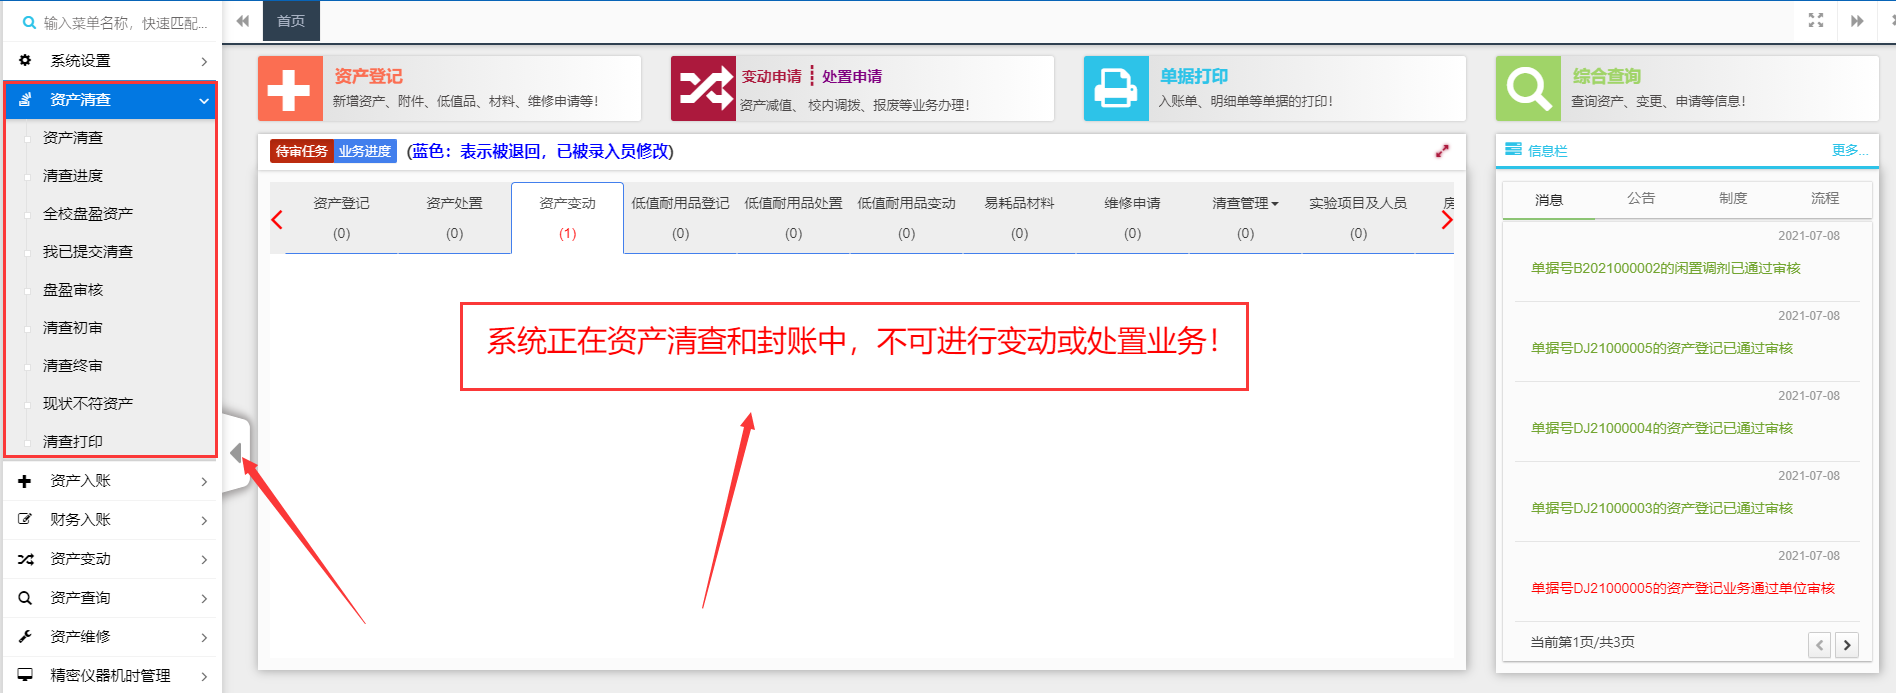Switch to 待审任务 view
This screenshot has height=693, width=1896.
pos(301,151)
